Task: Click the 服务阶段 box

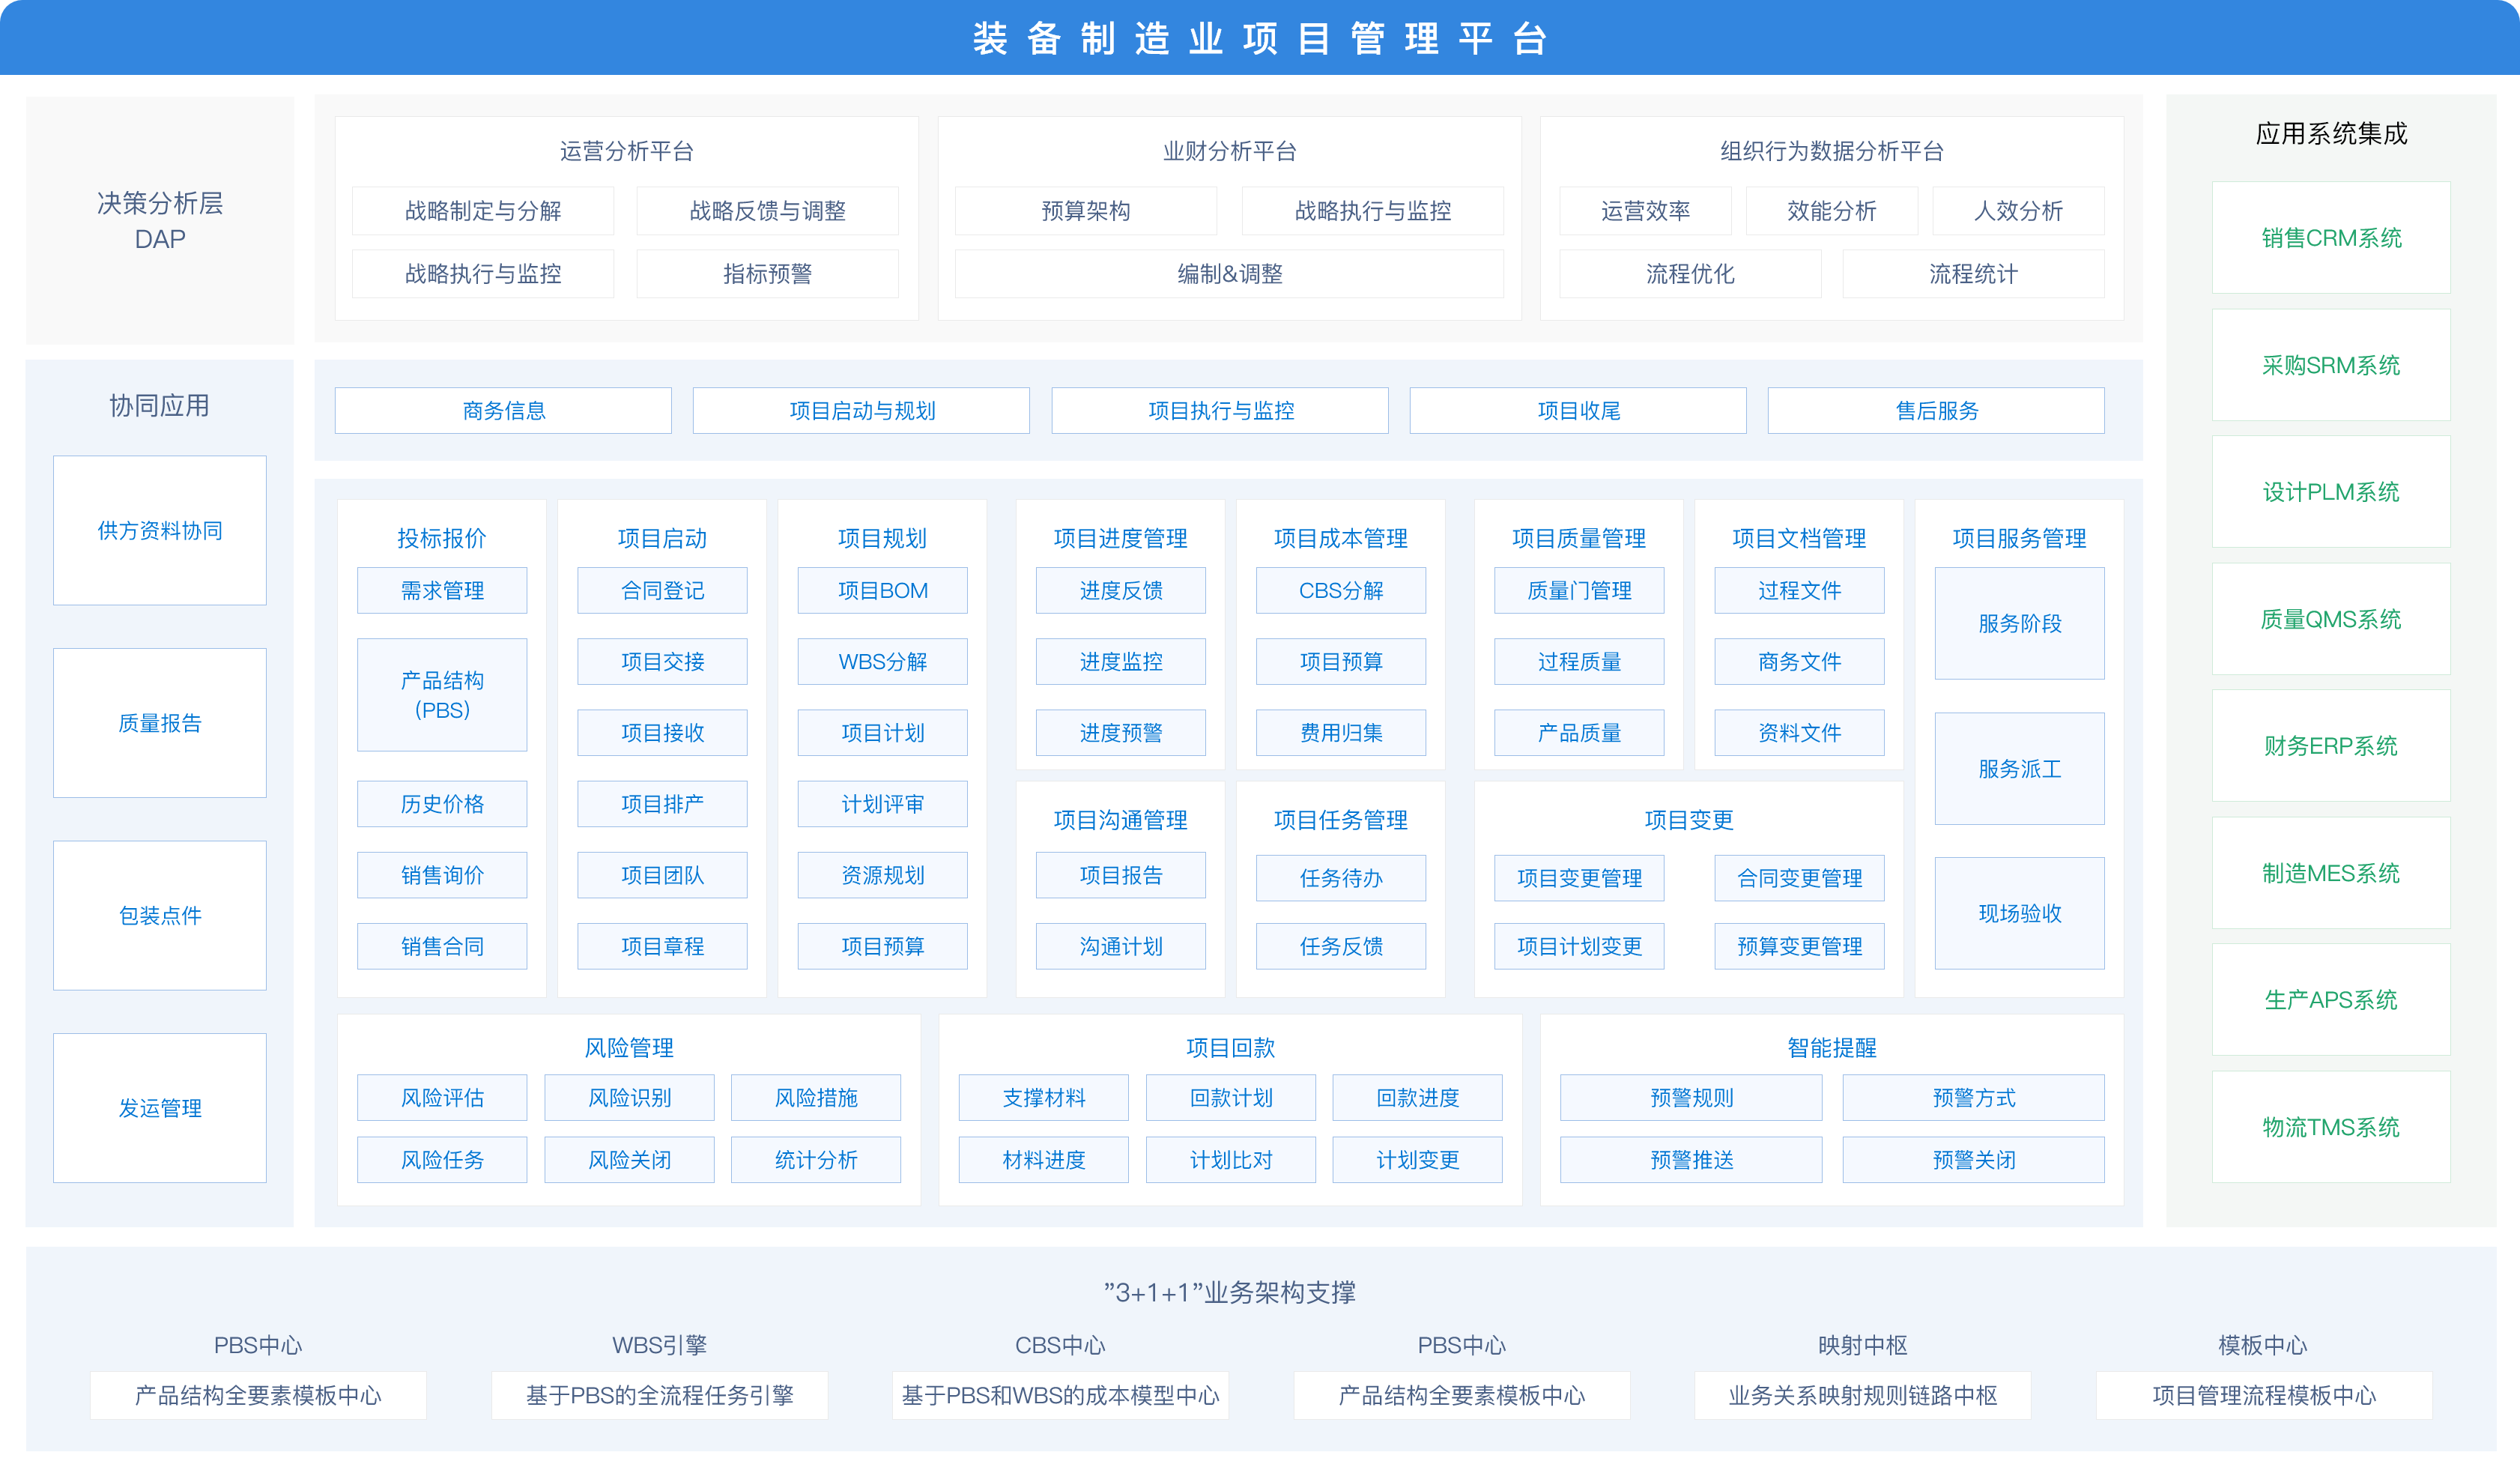Action: 2019,623
